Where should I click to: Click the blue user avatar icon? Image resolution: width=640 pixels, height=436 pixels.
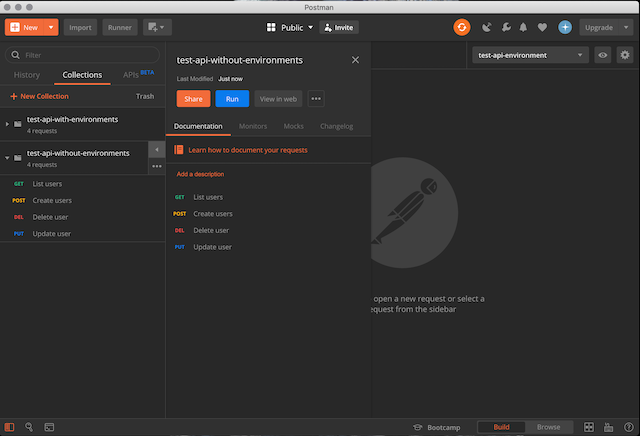[x=565, y=27]
